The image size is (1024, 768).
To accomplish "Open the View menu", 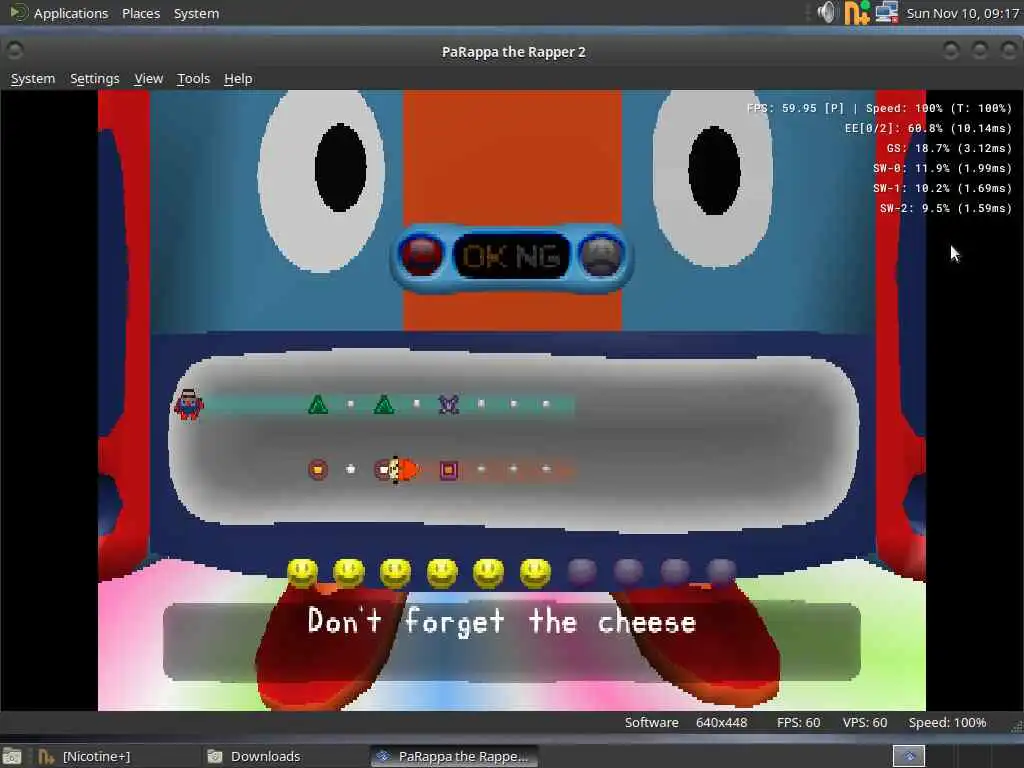I will (x=148, y=78).
